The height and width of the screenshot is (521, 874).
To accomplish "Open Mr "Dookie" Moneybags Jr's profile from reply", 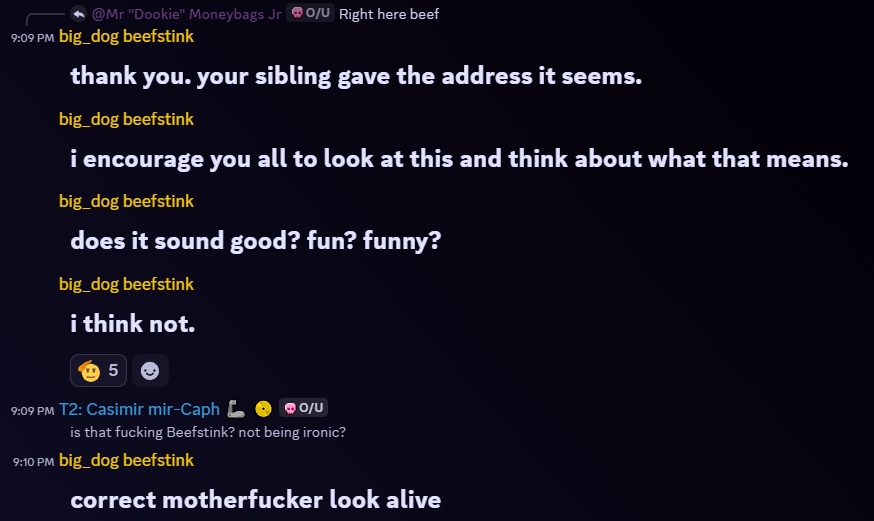I will [186, 14].
